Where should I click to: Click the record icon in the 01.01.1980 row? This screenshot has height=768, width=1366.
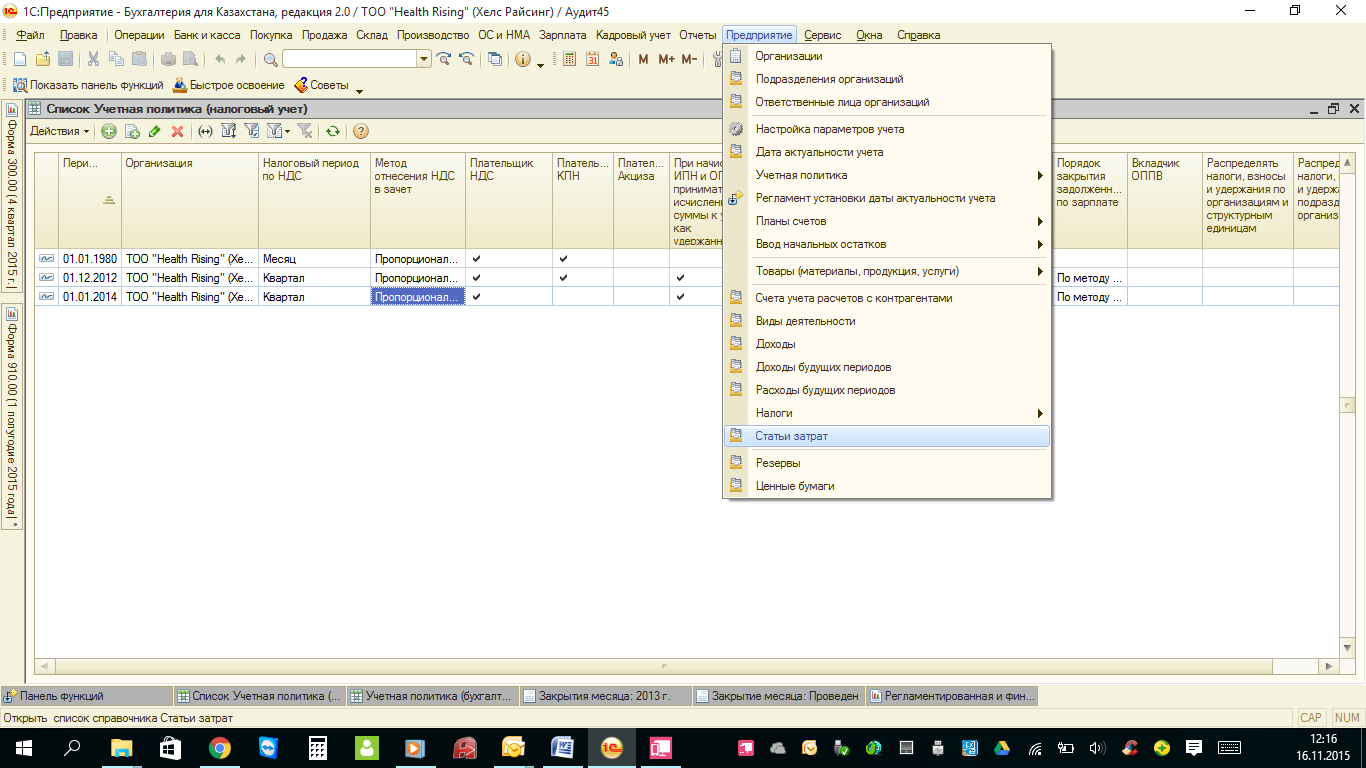point(47,259)
